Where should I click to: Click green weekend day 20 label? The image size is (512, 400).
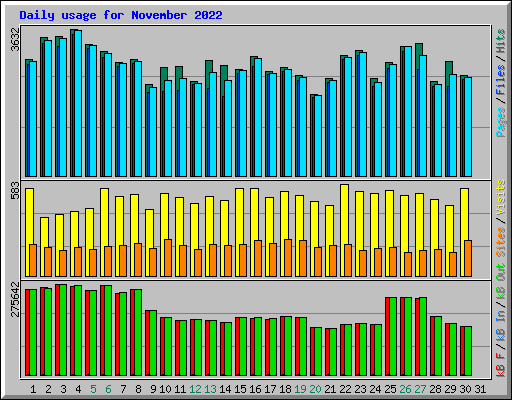tap(316, 389)
